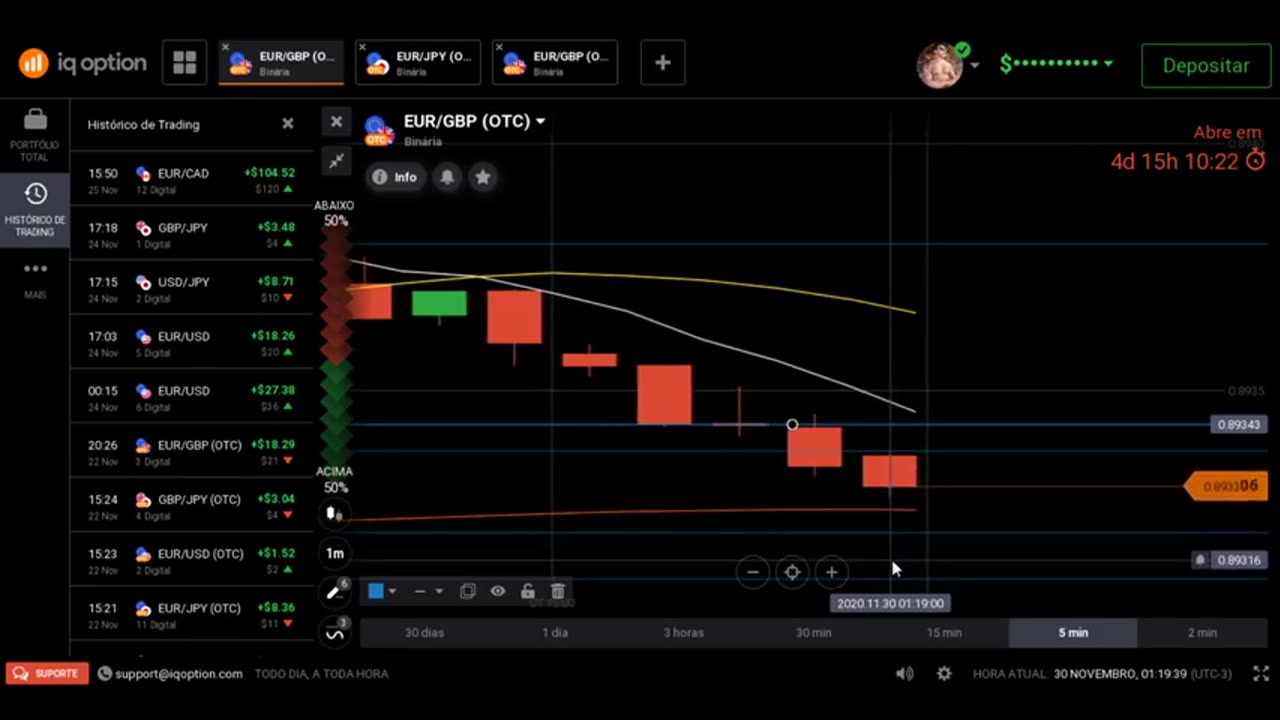Open the EUR/JPY (OTC) 15:21 trade entry
1280x720 pixels.
click(x=191, y=615)
